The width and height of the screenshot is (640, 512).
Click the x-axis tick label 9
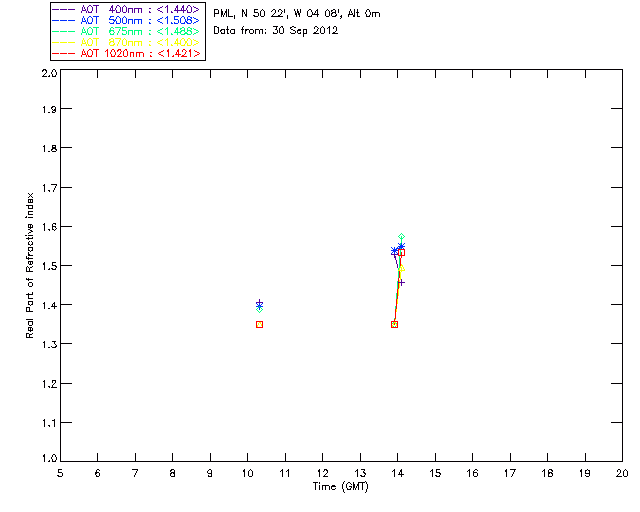(x=210, y=473)
